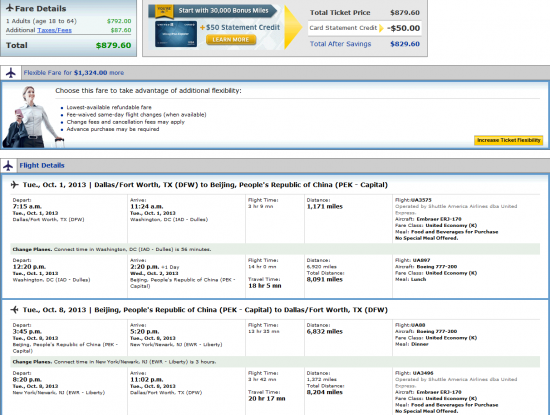Click the small arrow next to Card Statement Credit
The image size is (550, 415).
[x=381, y=28]
